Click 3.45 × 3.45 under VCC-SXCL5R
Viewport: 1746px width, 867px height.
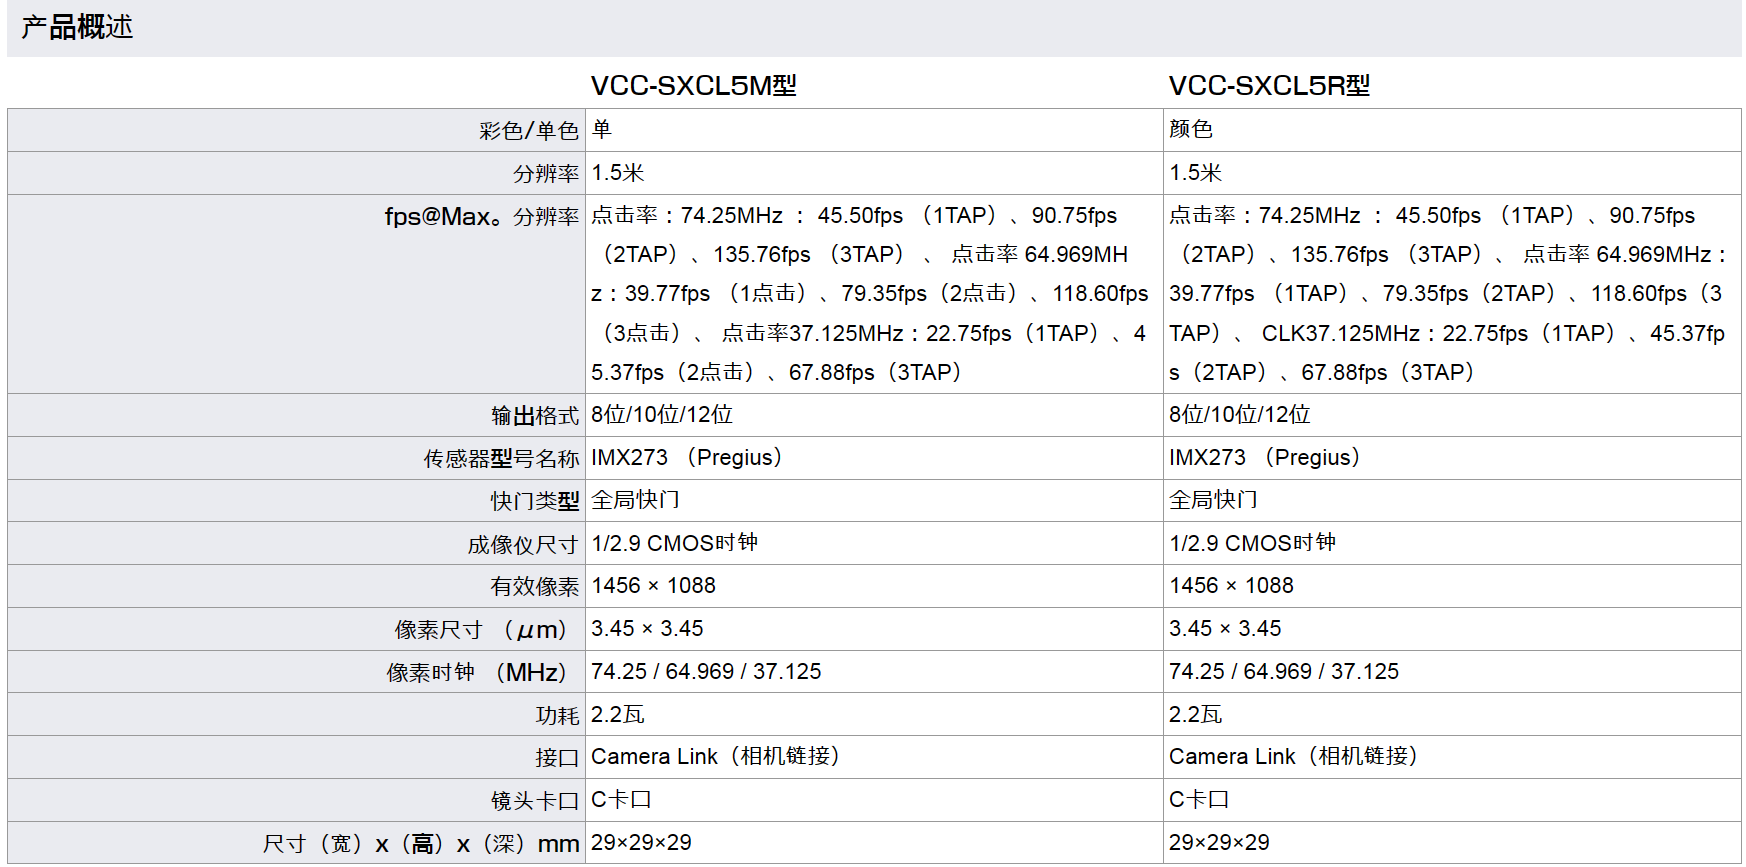tap(1226, 629)
